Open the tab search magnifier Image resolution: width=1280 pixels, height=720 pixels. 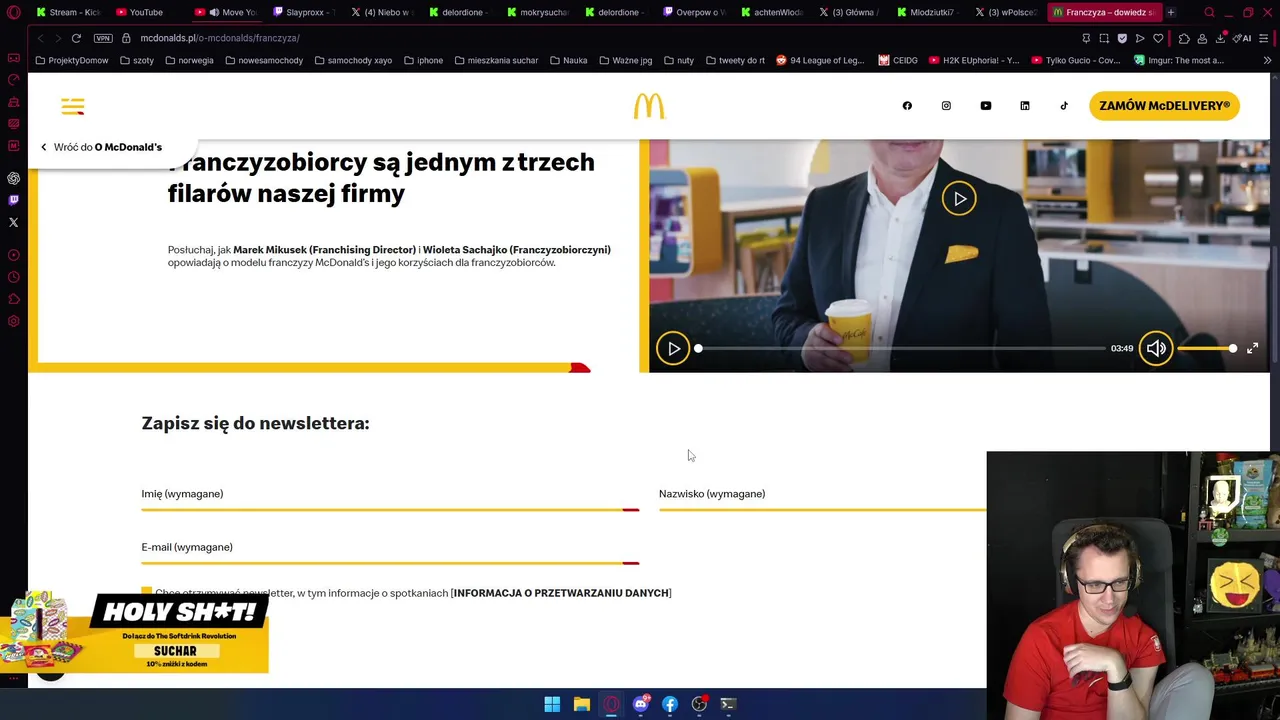1209,12
